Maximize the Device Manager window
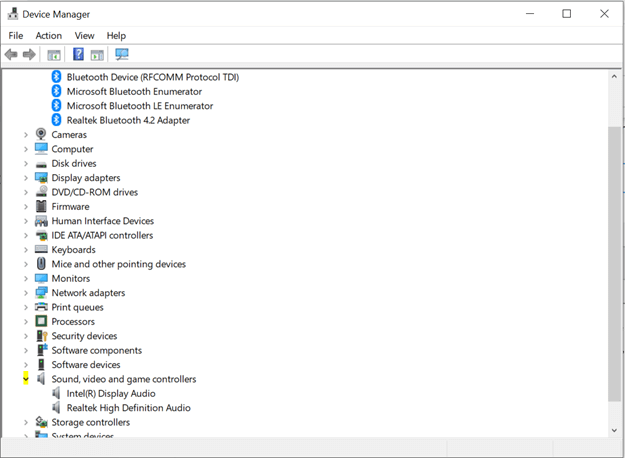Viewport: 625px width, 458px height. click(566, 14)
